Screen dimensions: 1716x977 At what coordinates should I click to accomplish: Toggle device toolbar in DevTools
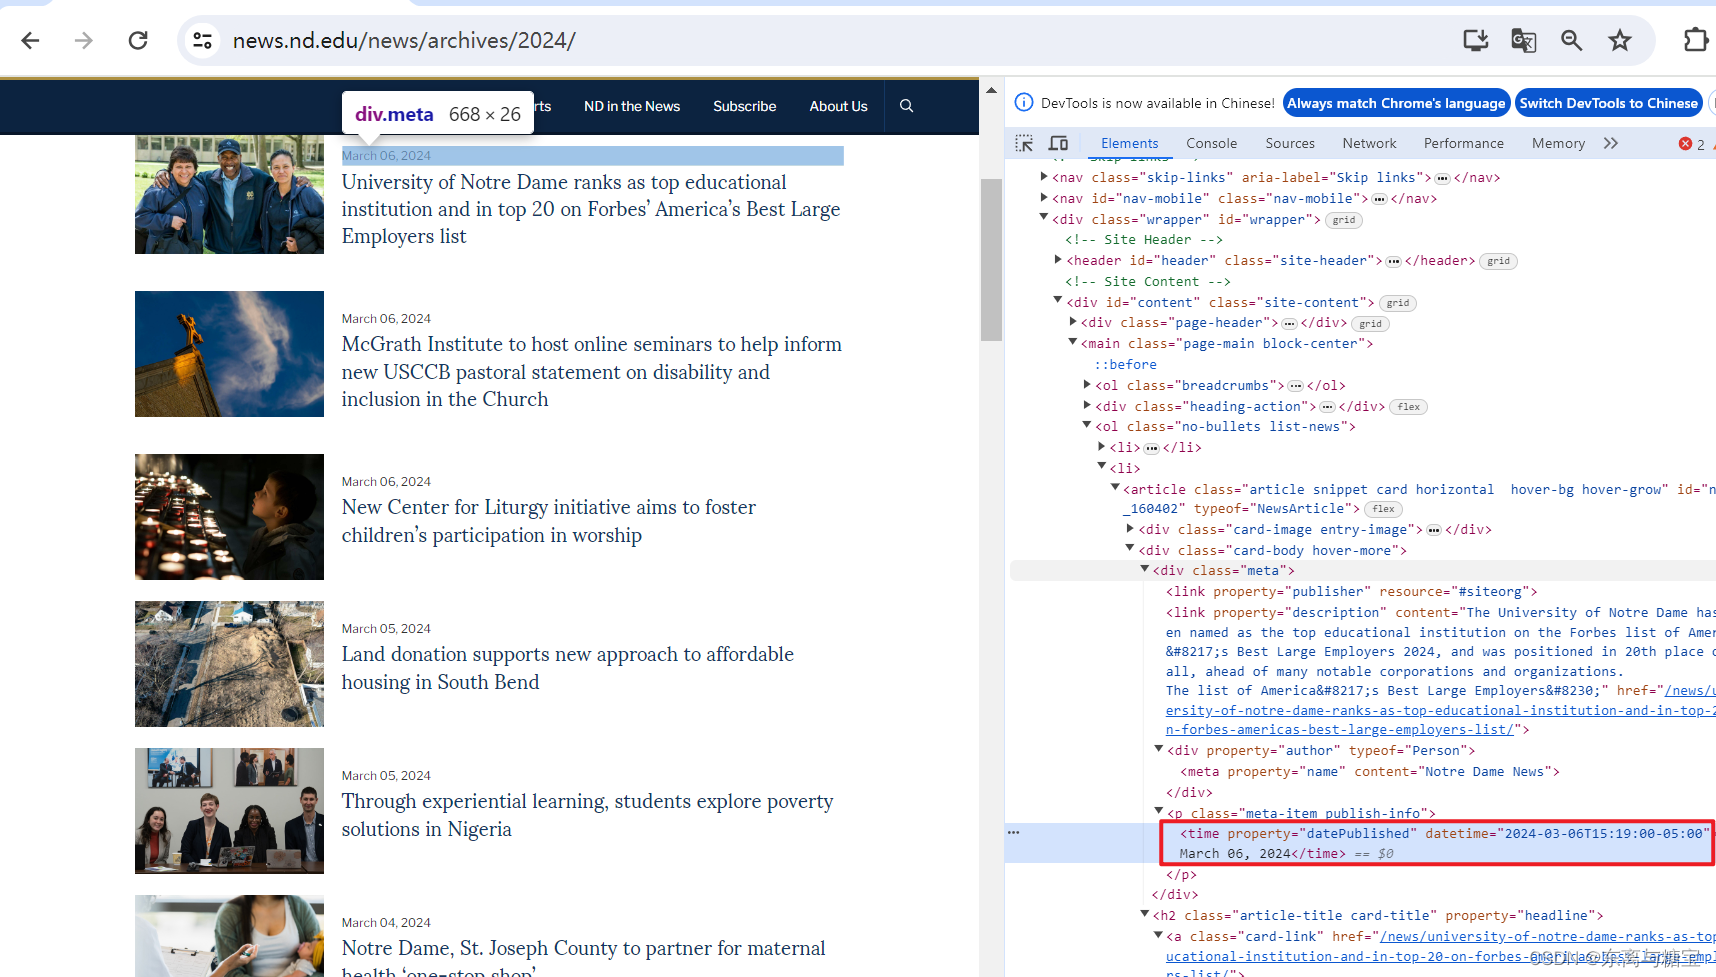point(1059,143)
